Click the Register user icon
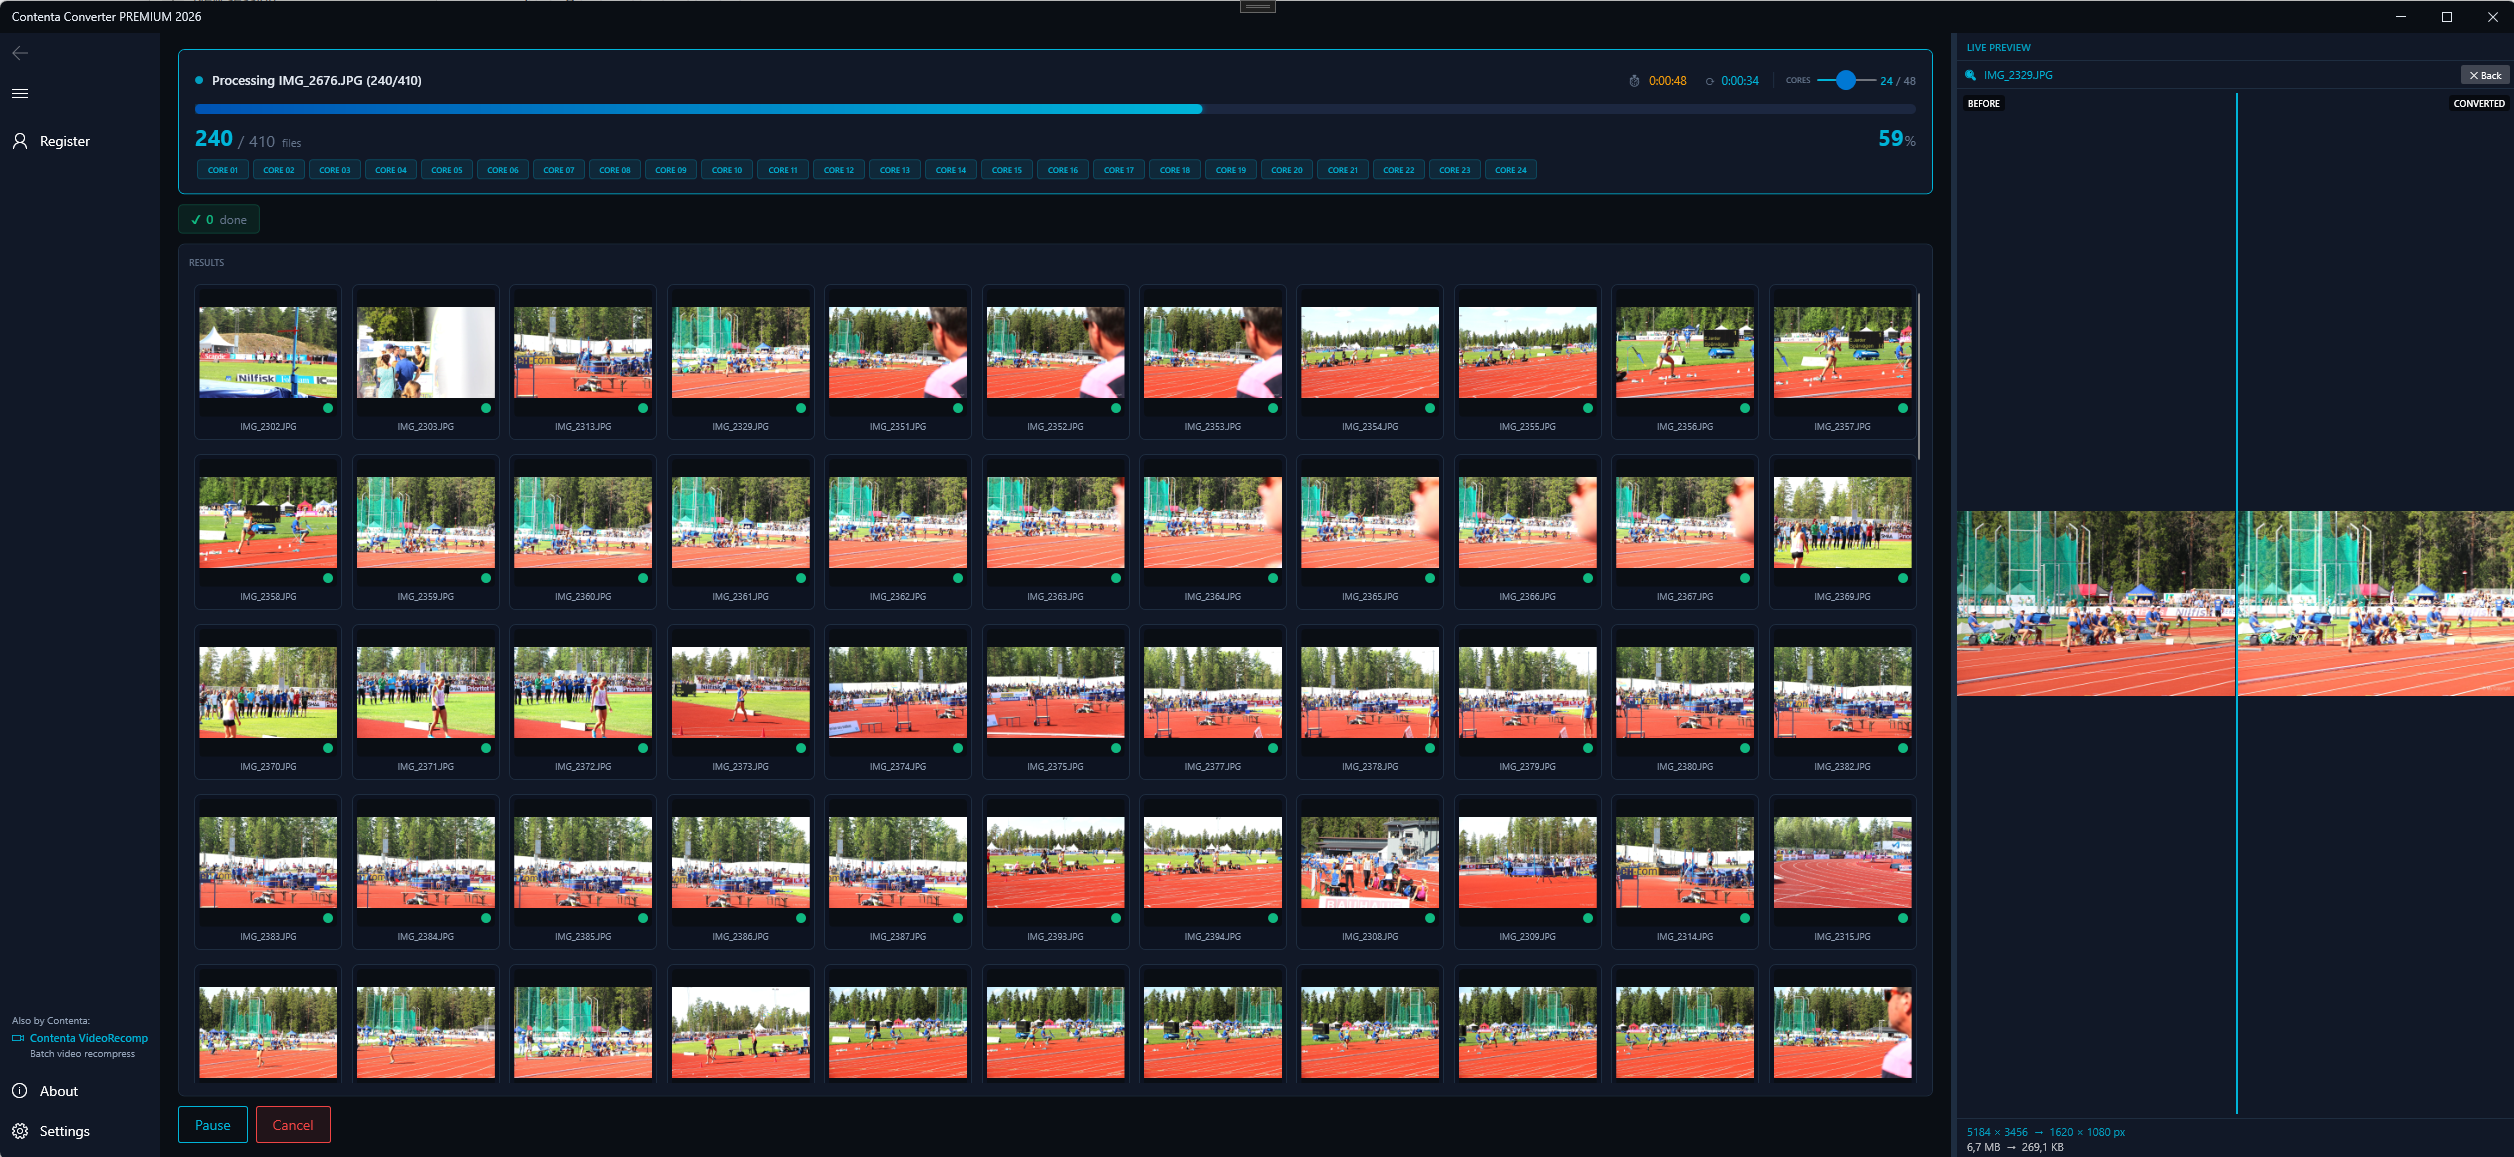The width and height of the screenshot is (2514, 1157). (x=20, y=141)
